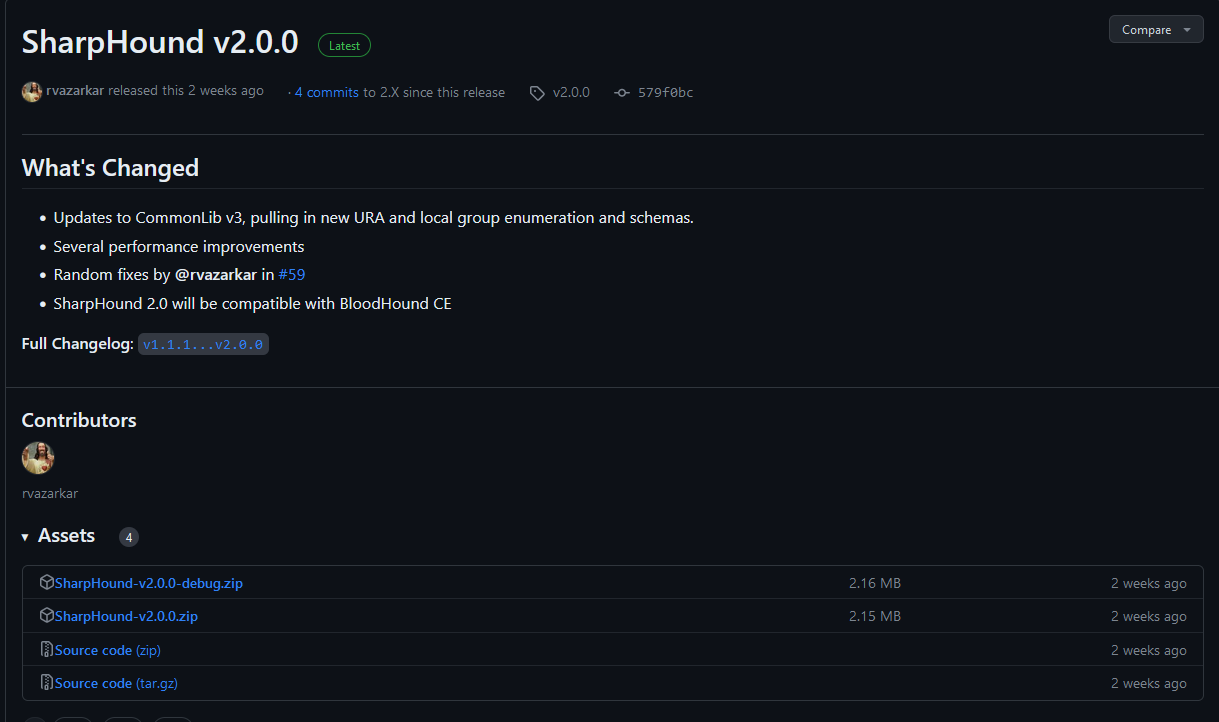
Task: Click the file icon for Source code (tar.gz)
Action: pyautogui.click(x=46, y=683)
